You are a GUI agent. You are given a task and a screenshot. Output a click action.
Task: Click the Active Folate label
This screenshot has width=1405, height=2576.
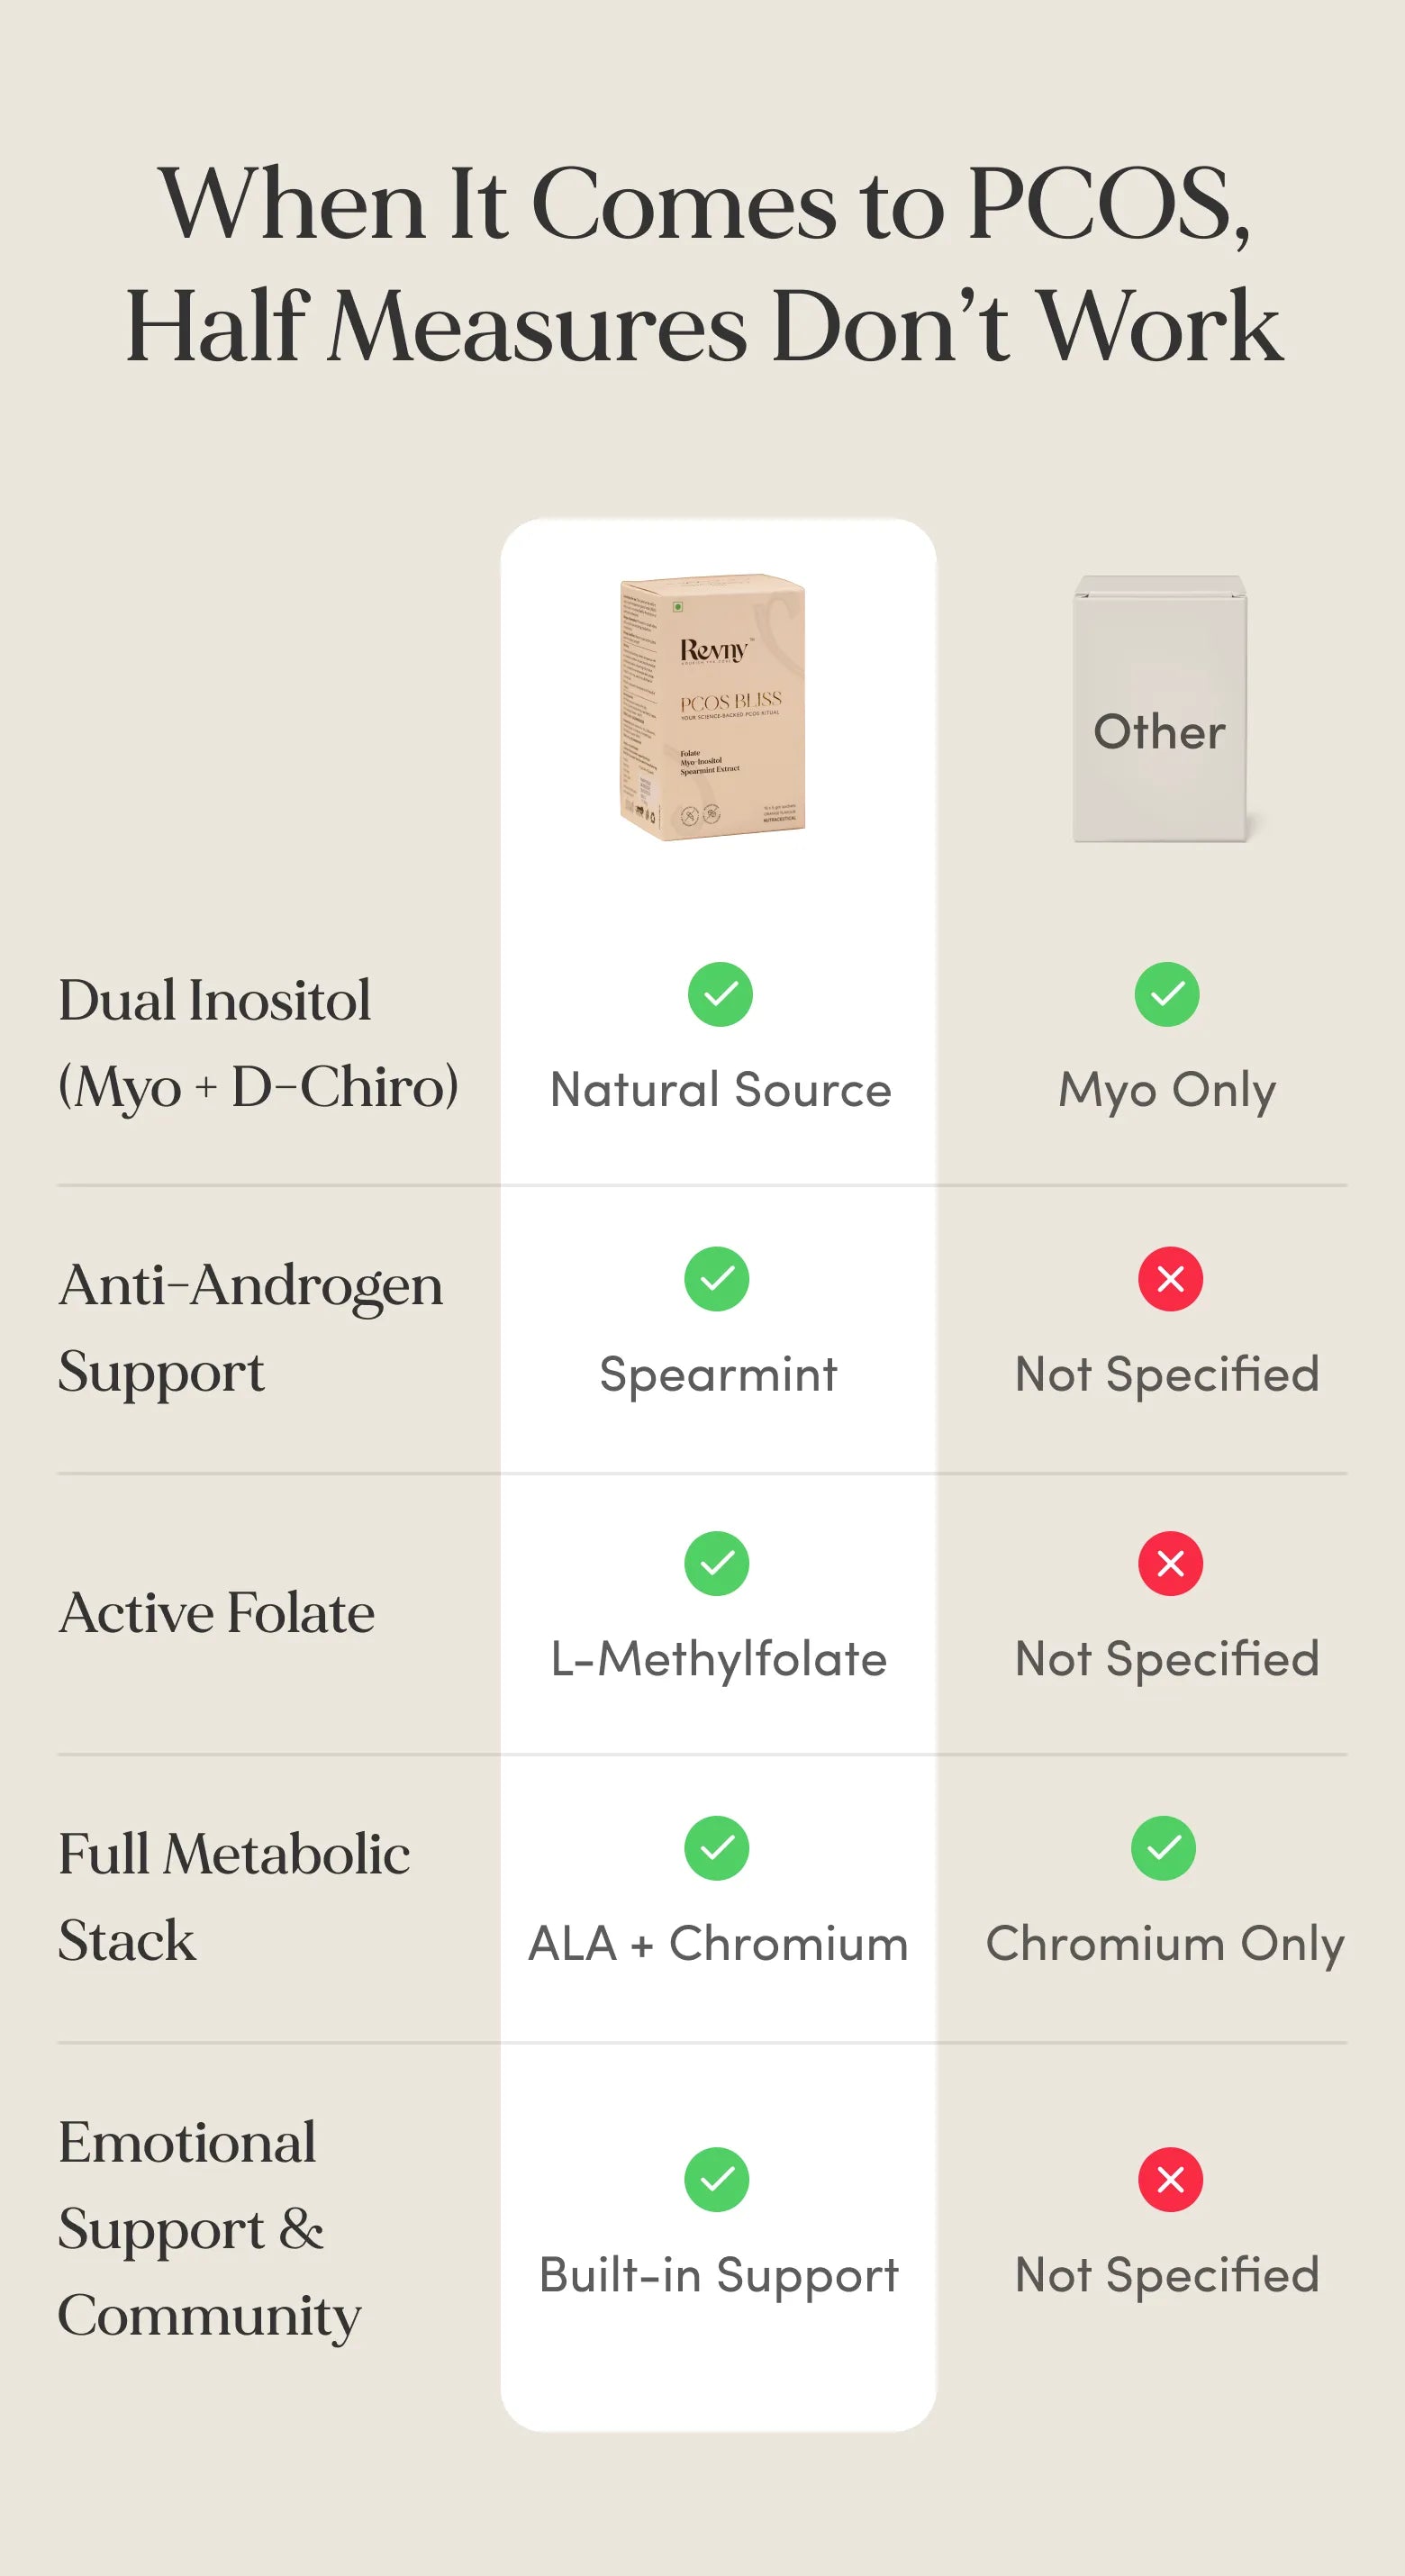click(x=217, y=1612)
